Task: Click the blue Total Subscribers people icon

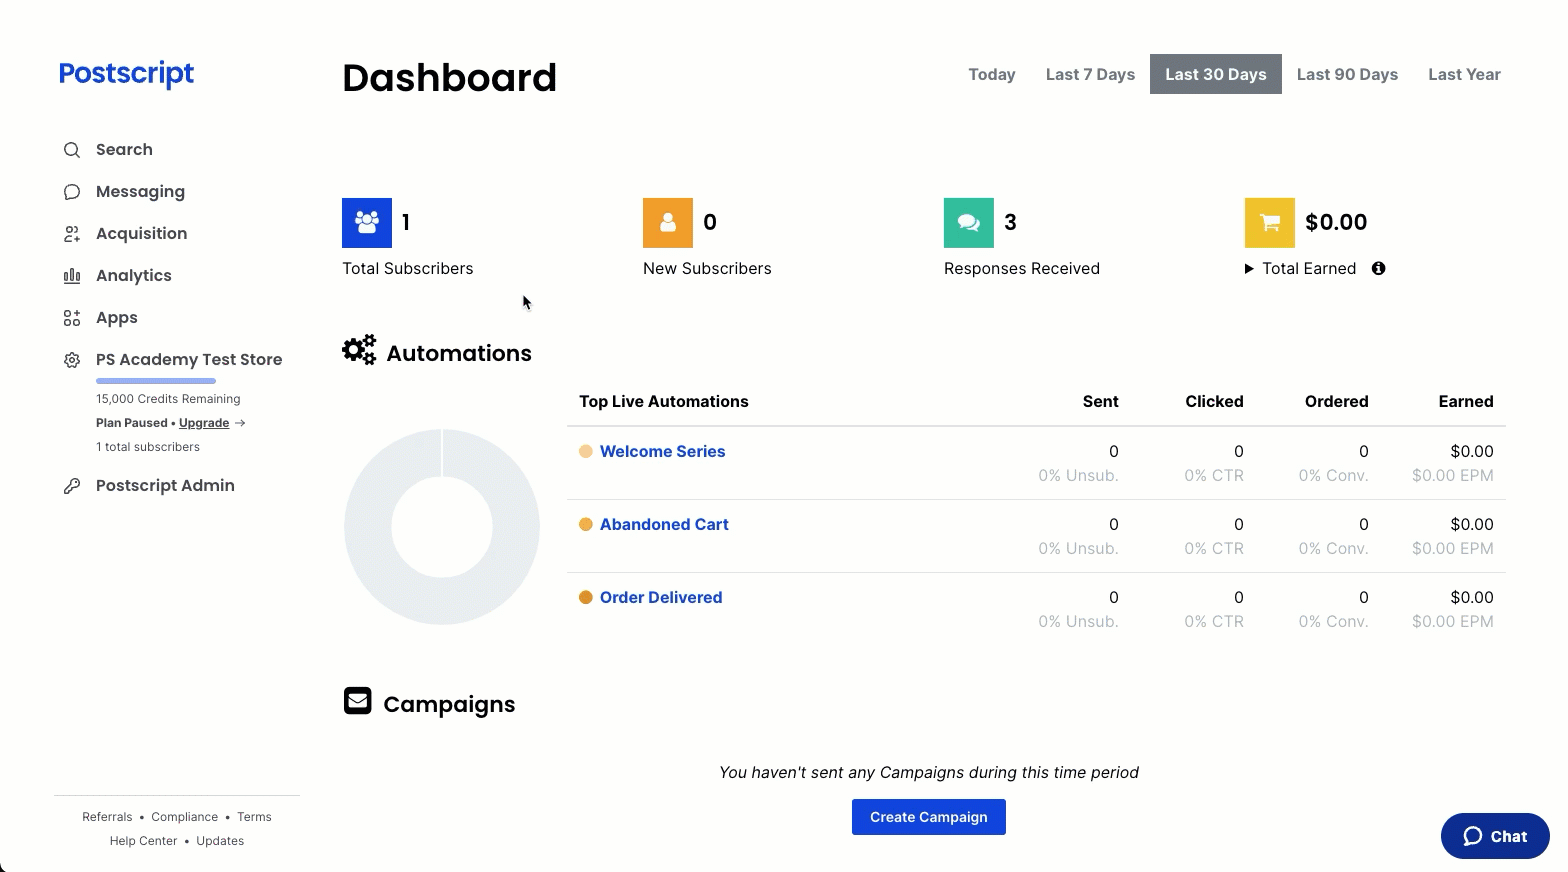Action: click(x=367, y=222)
